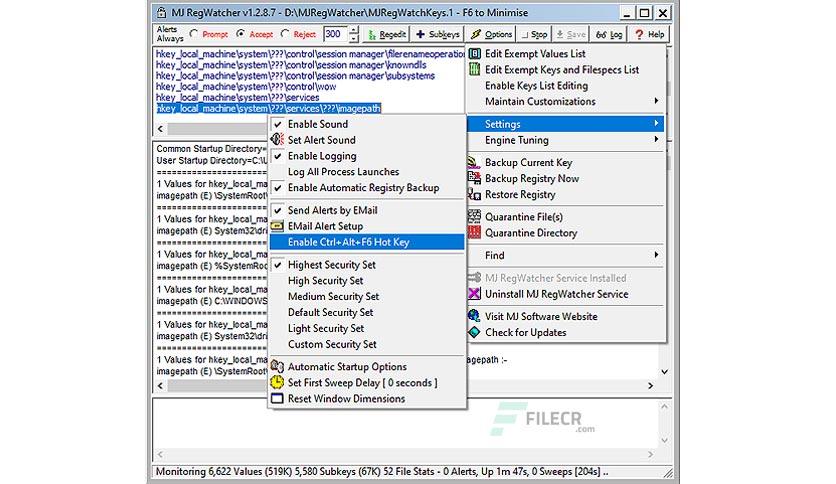Expand the Engine Tuning submenu
Viewport: 836px width, 484px height.
click(x=566, y=140)
